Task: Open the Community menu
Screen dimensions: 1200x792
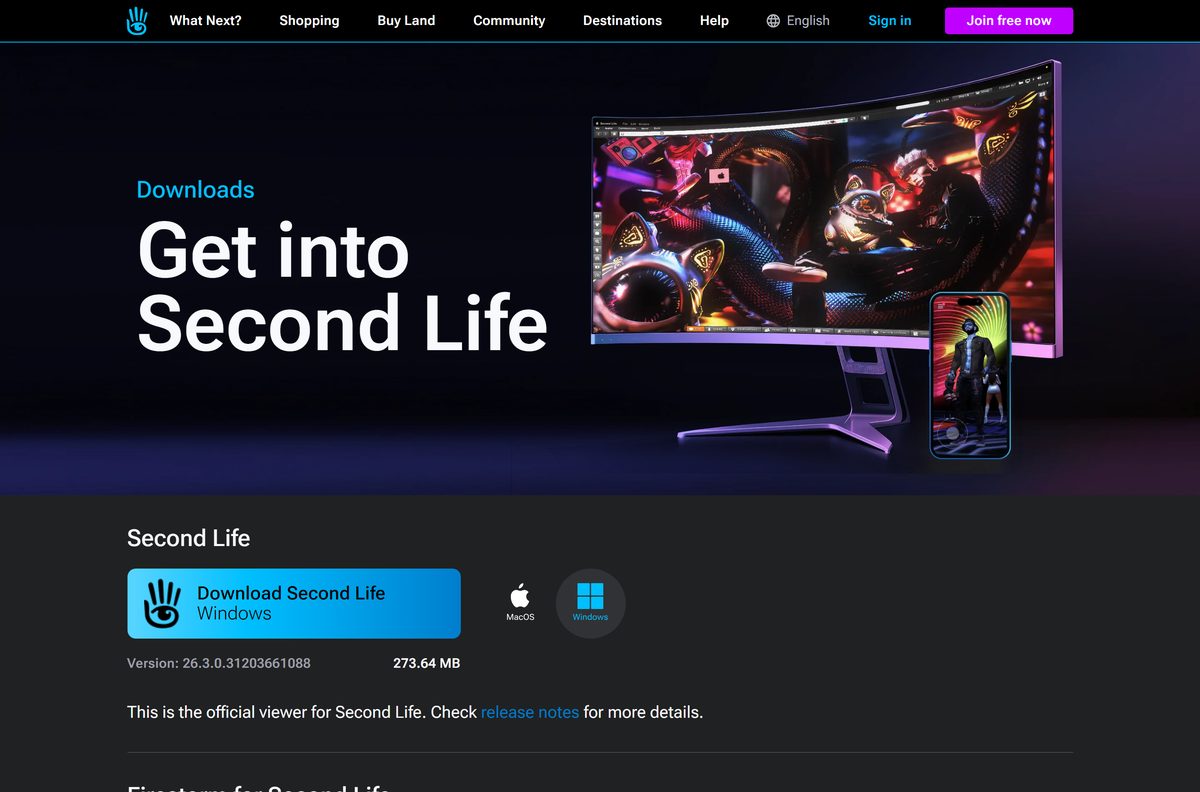Action: click(509, 20)
